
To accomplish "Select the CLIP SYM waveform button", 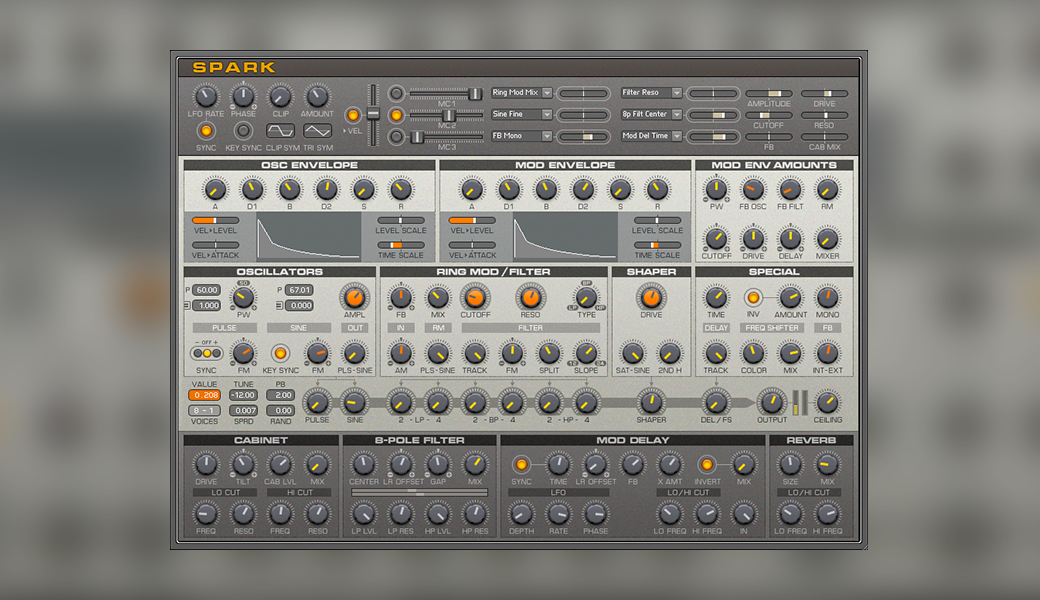I will (x=280, y=131).
